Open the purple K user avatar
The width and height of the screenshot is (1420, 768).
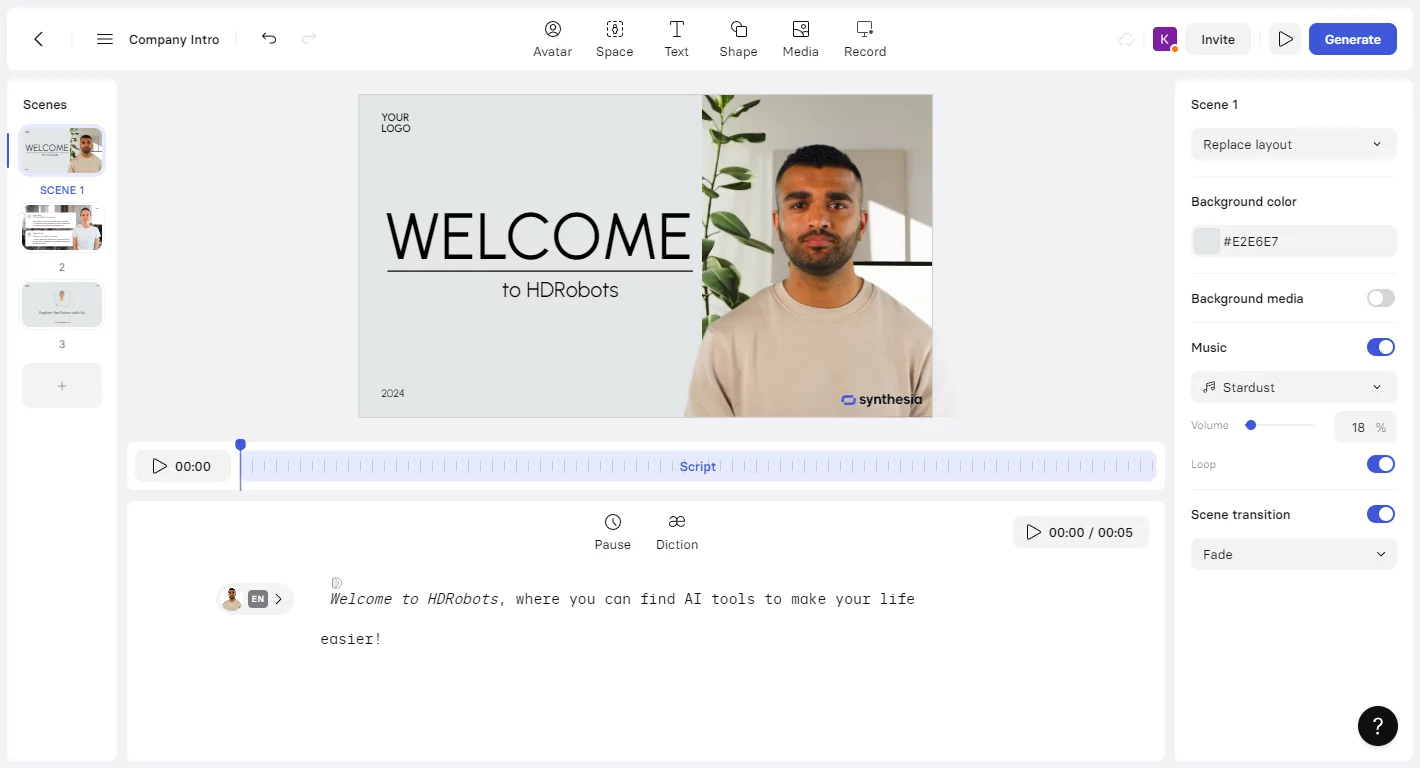coord(1164,39)
